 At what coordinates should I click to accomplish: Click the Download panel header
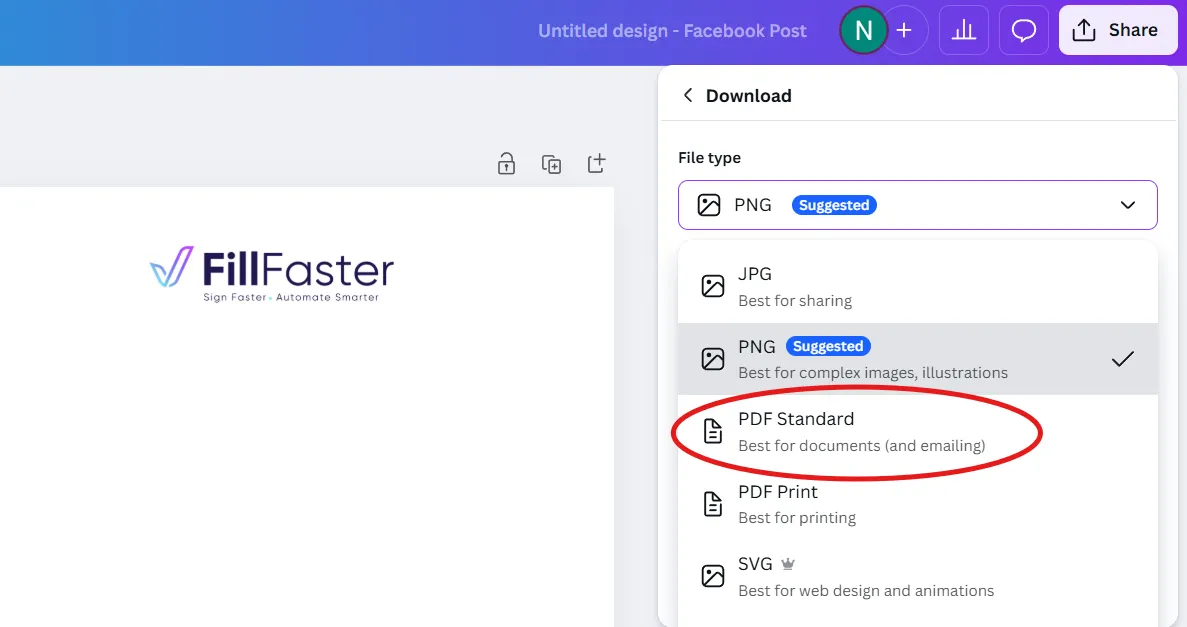749,95
